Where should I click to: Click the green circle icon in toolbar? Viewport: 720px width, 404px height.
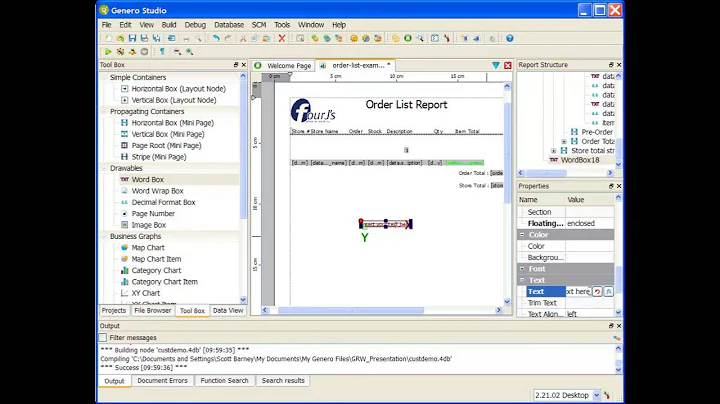click(408, 39)
